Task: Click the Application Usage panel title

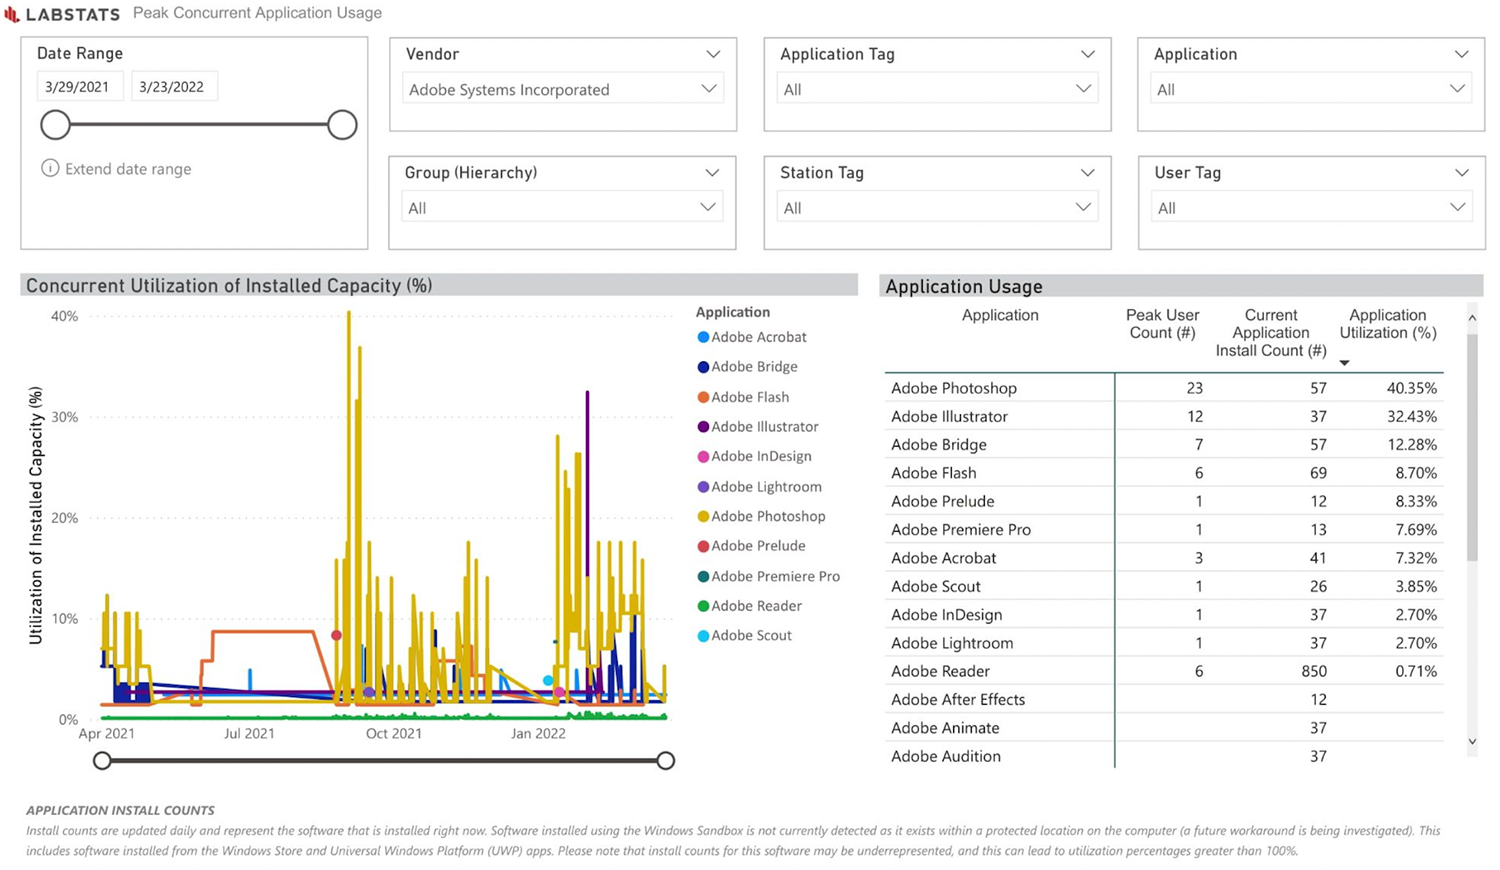Action: (x=964, y=287)
